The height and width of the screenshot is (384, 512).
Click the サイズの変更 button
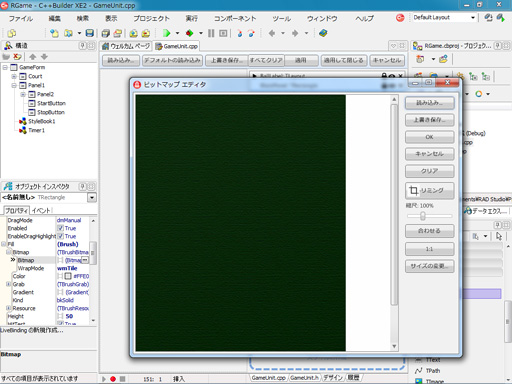click(x=429, y=266)
